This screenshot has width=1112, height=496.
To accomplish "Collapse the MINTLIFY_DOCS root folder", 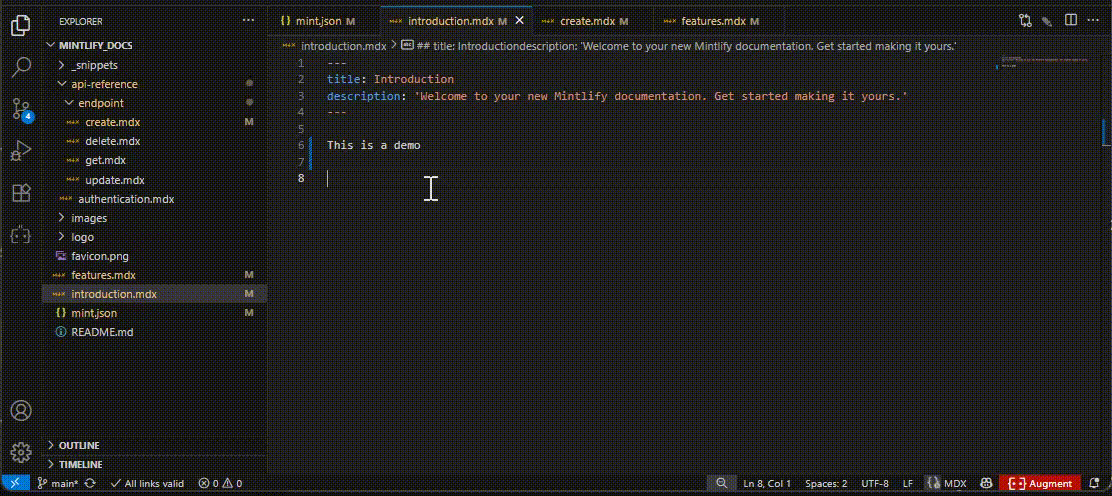I will point(155,45).
